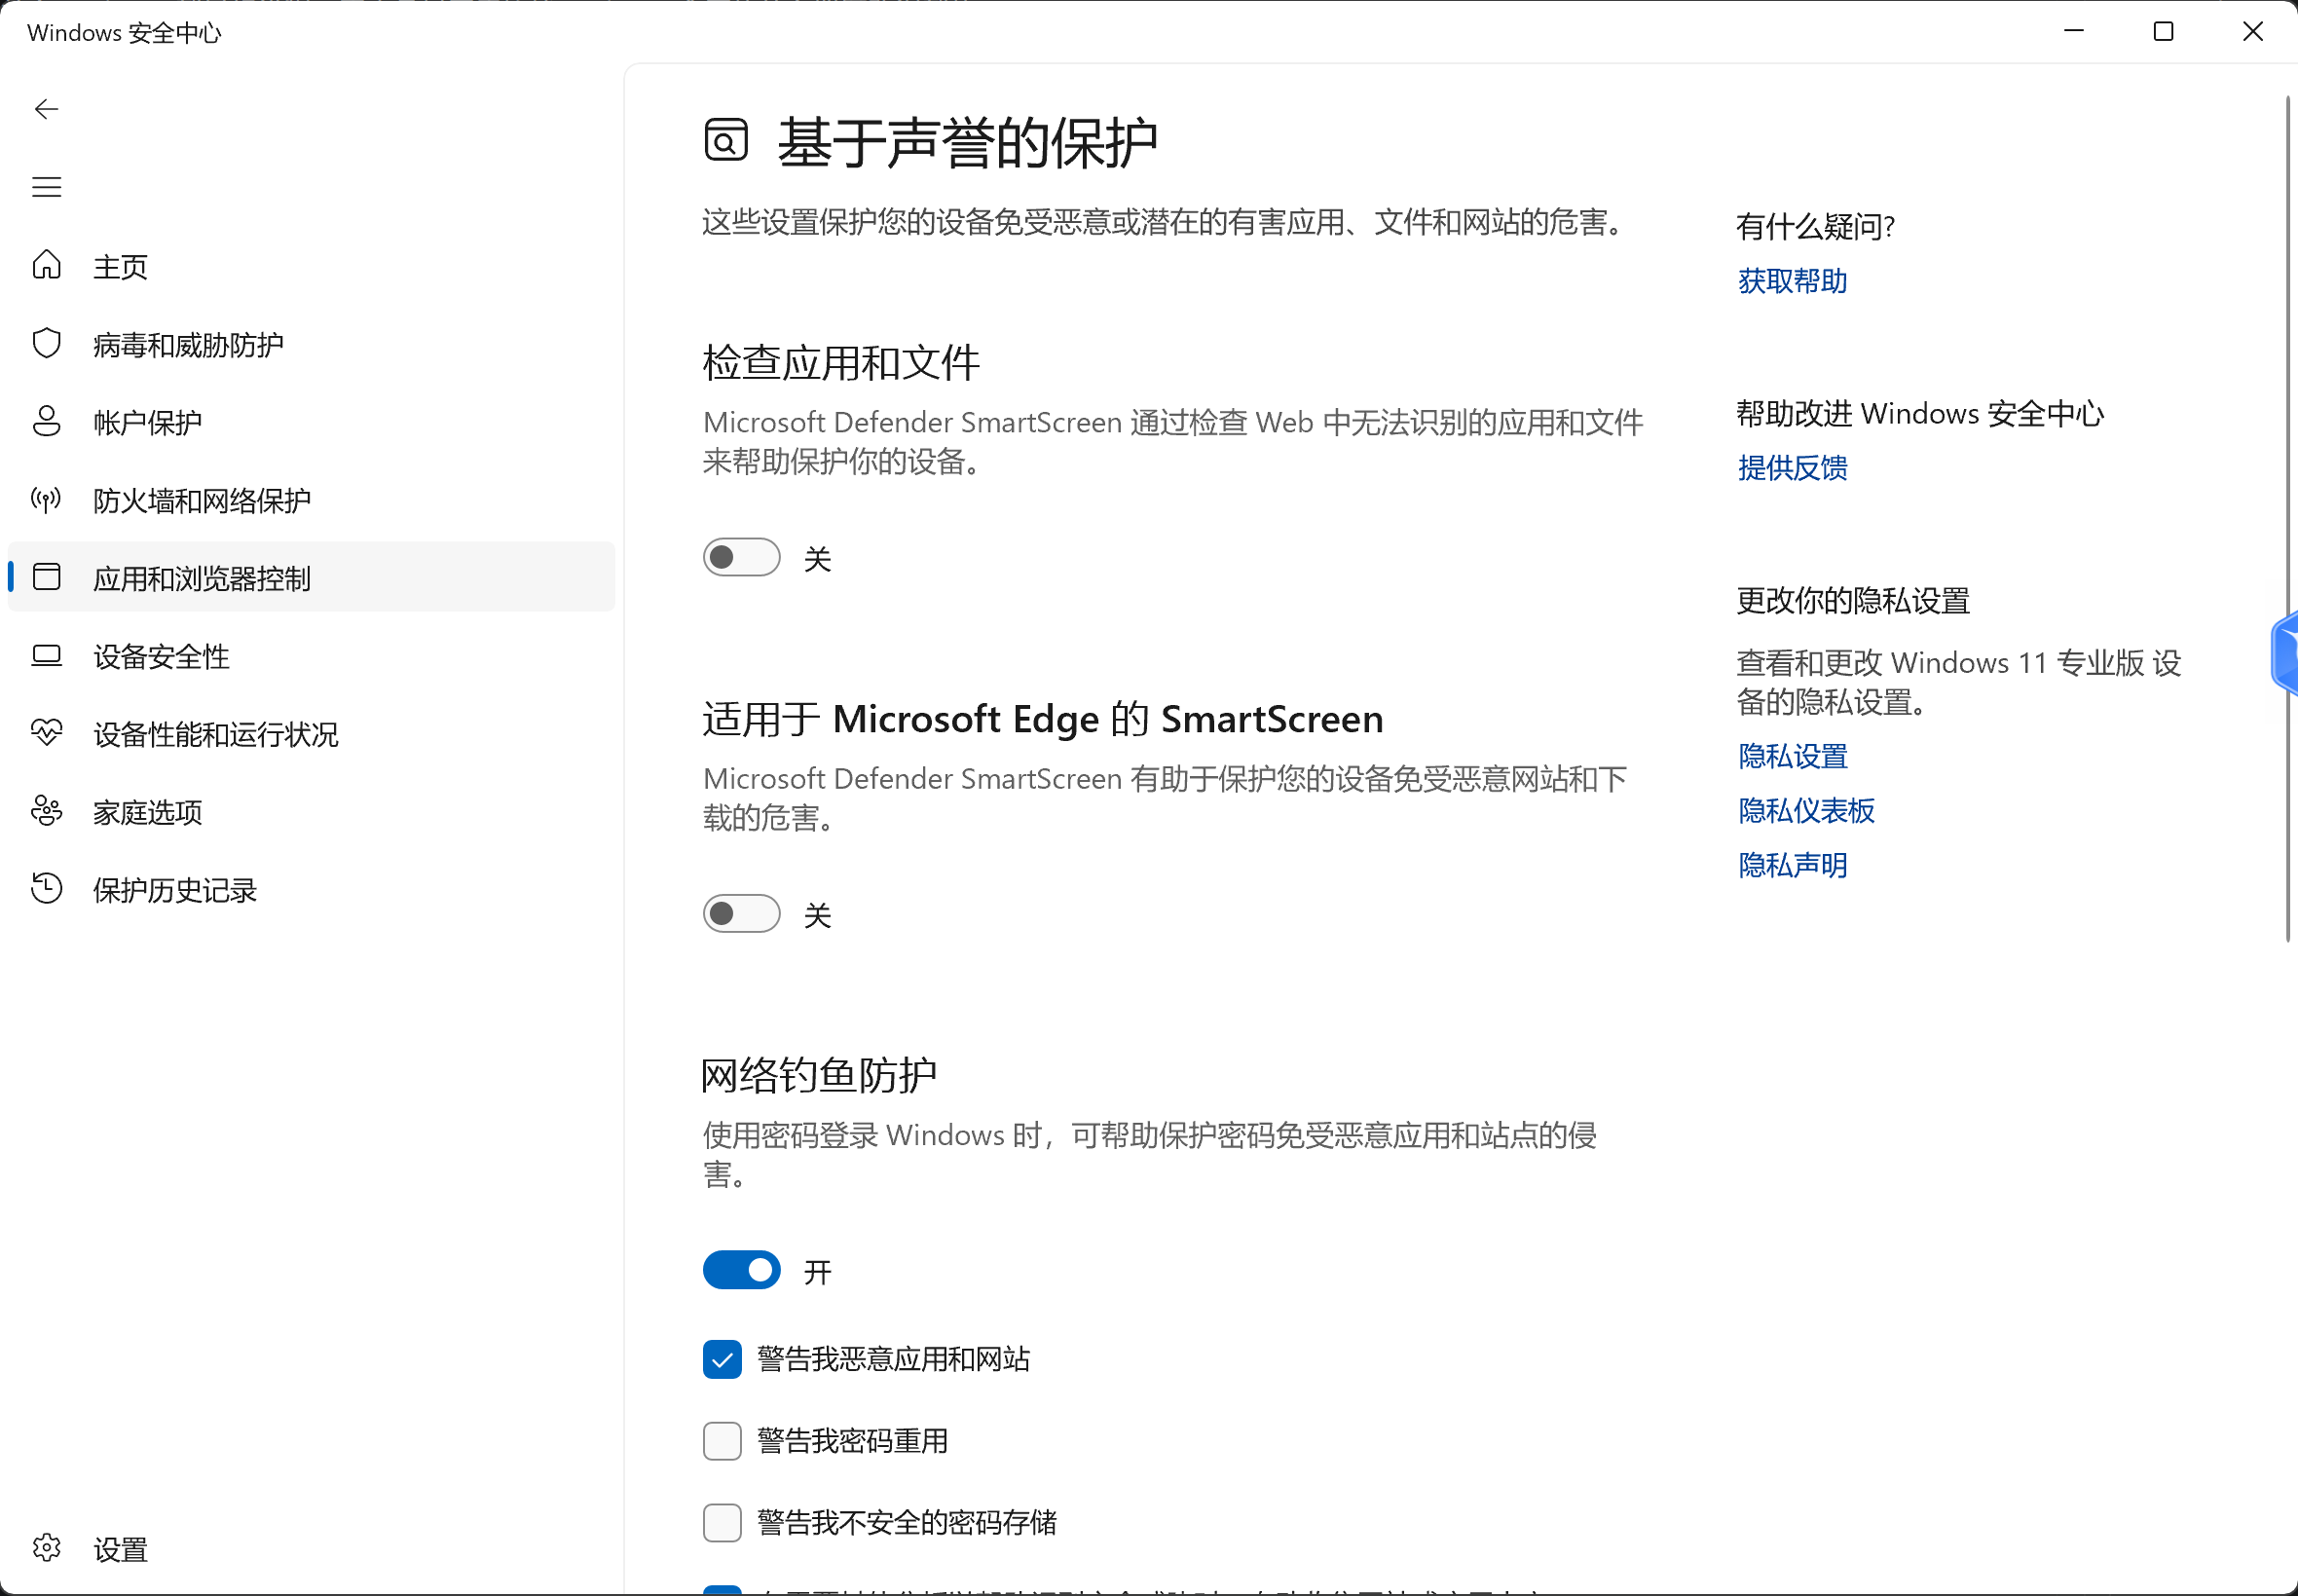Click the virus protection shield icon
The width and height of the screenshot is (2298, 1596).
point(47,343)
